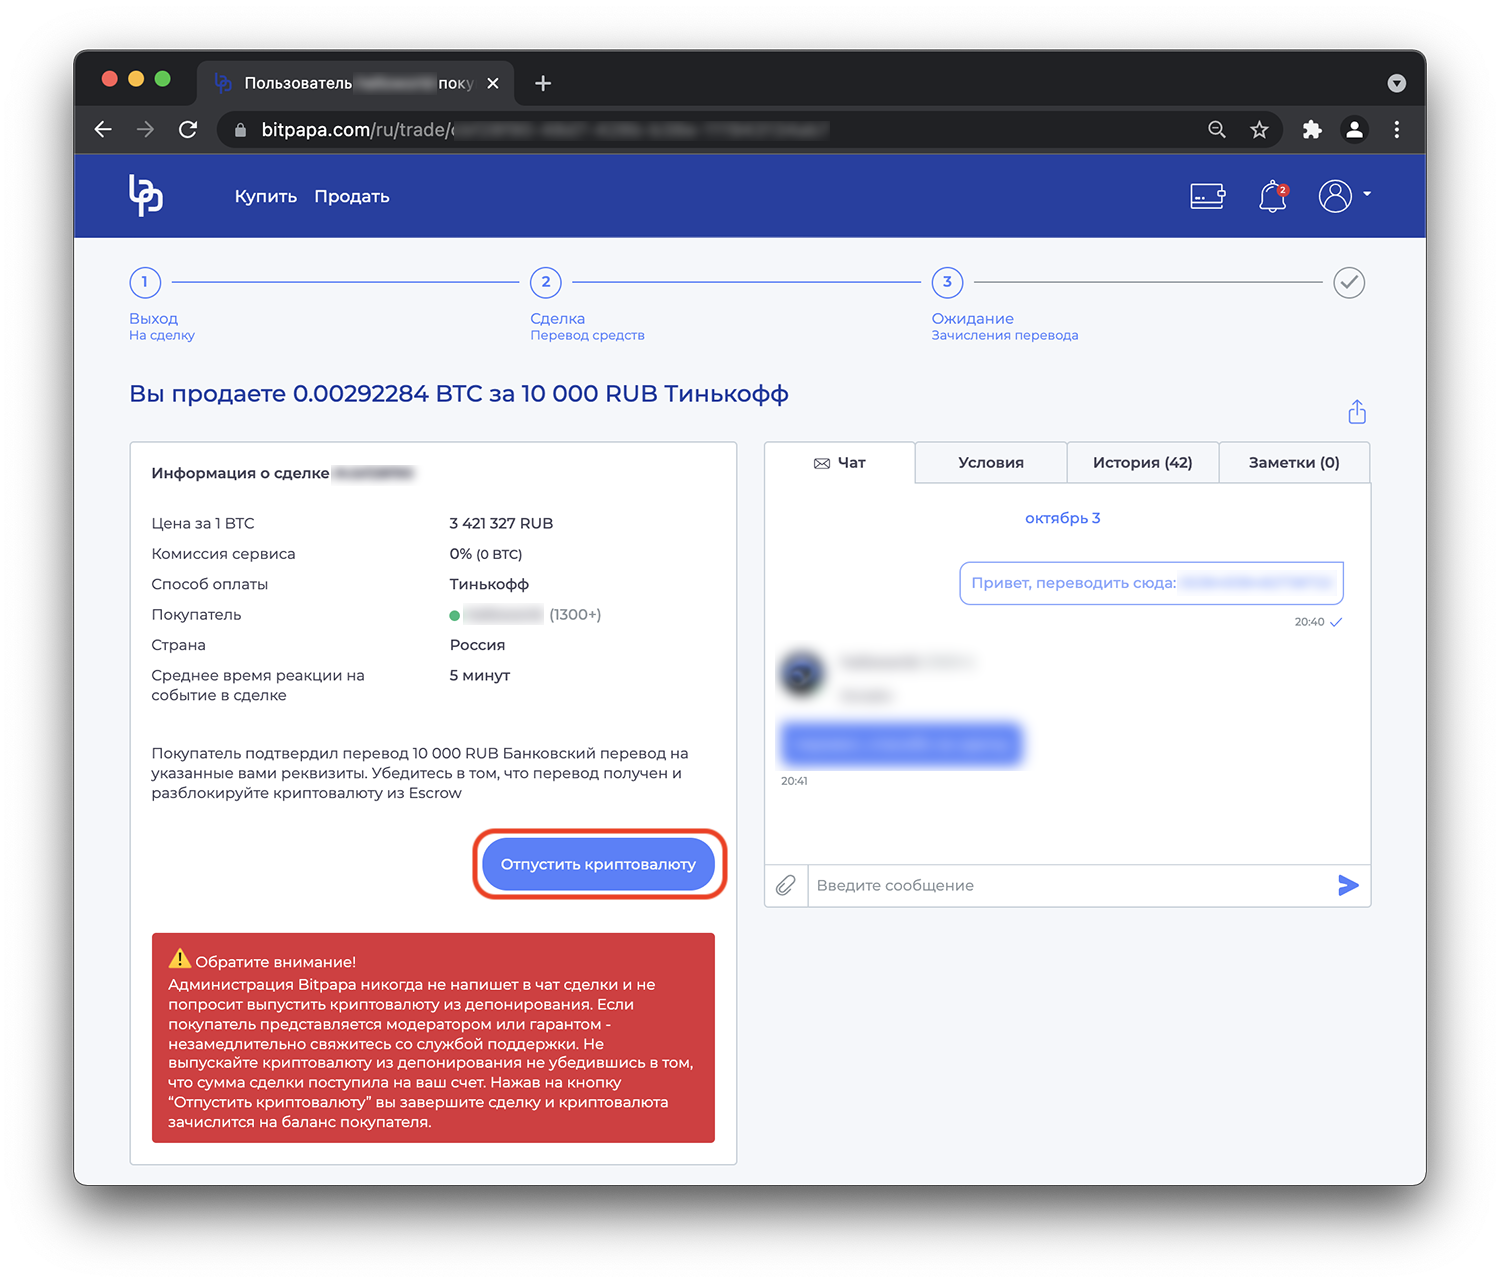Open the История (42) tab
Viewport: 1500px width, 1283px height.
pos(1143,463)
